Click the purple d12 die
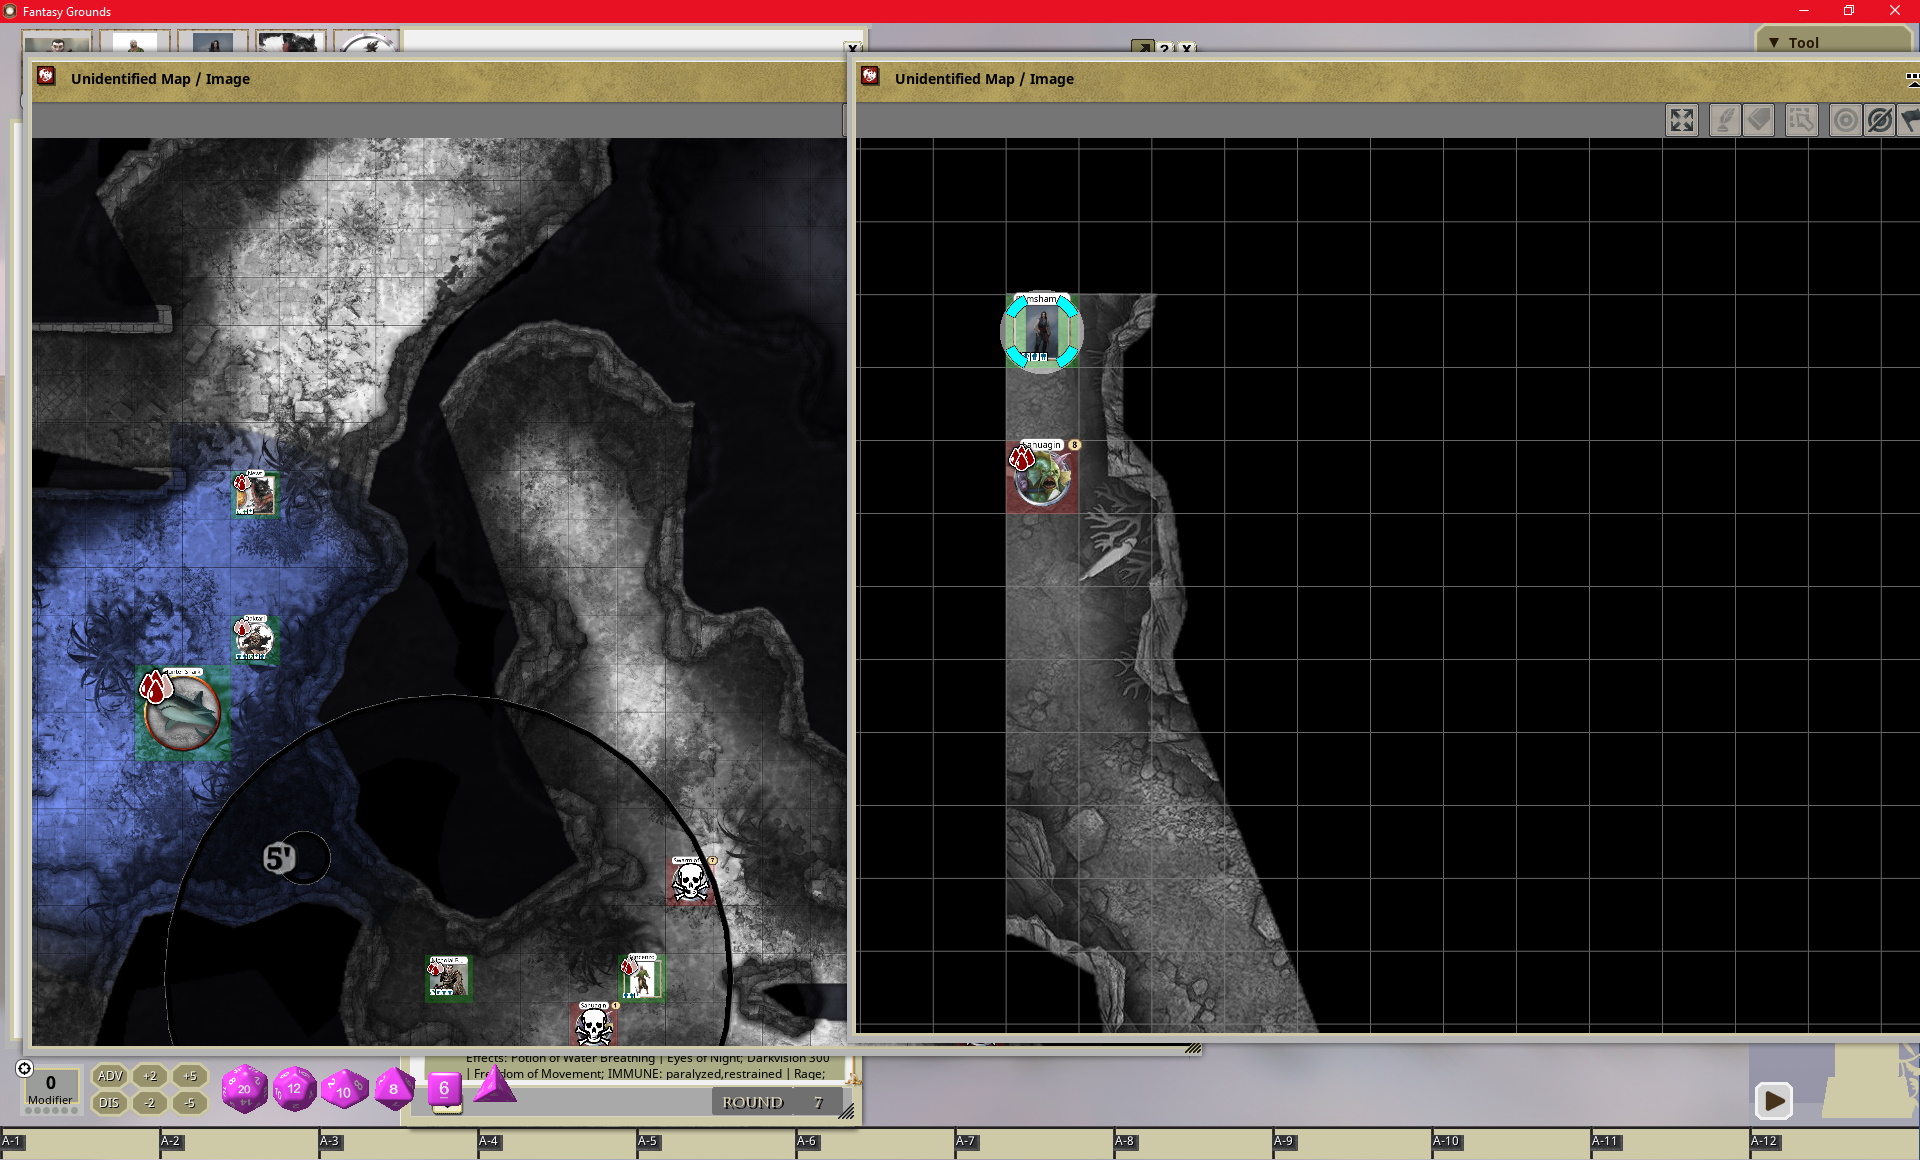The image size is (1920, 1160). [x=294, y=1089]
